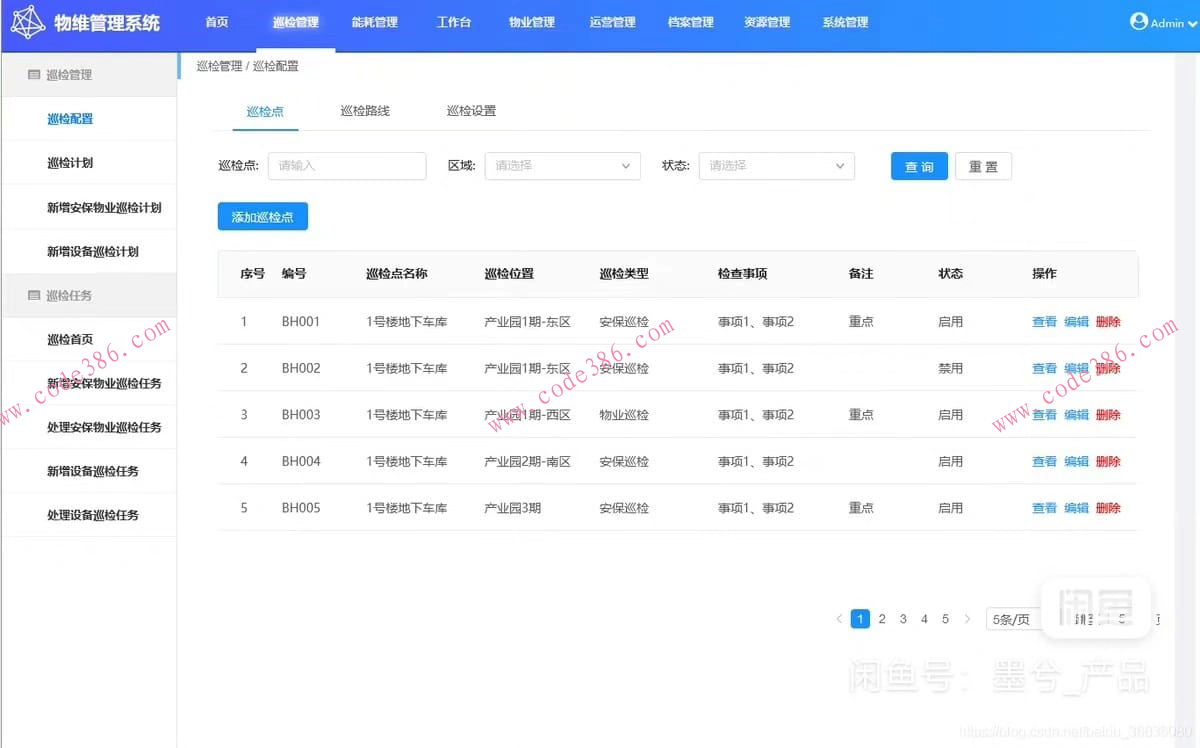
Task: Go to page 3 in pagination
Action: coord(902,619)
